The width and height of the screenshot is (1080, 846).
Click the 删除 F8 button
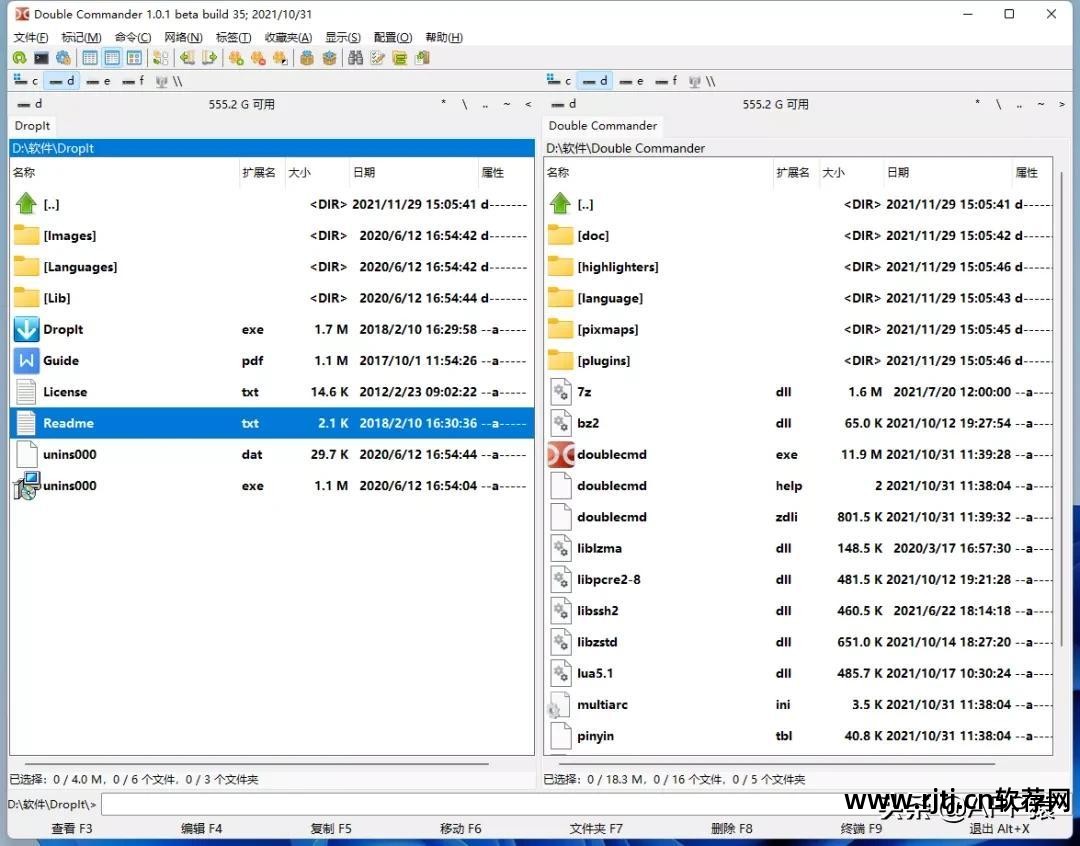(731, 829)
